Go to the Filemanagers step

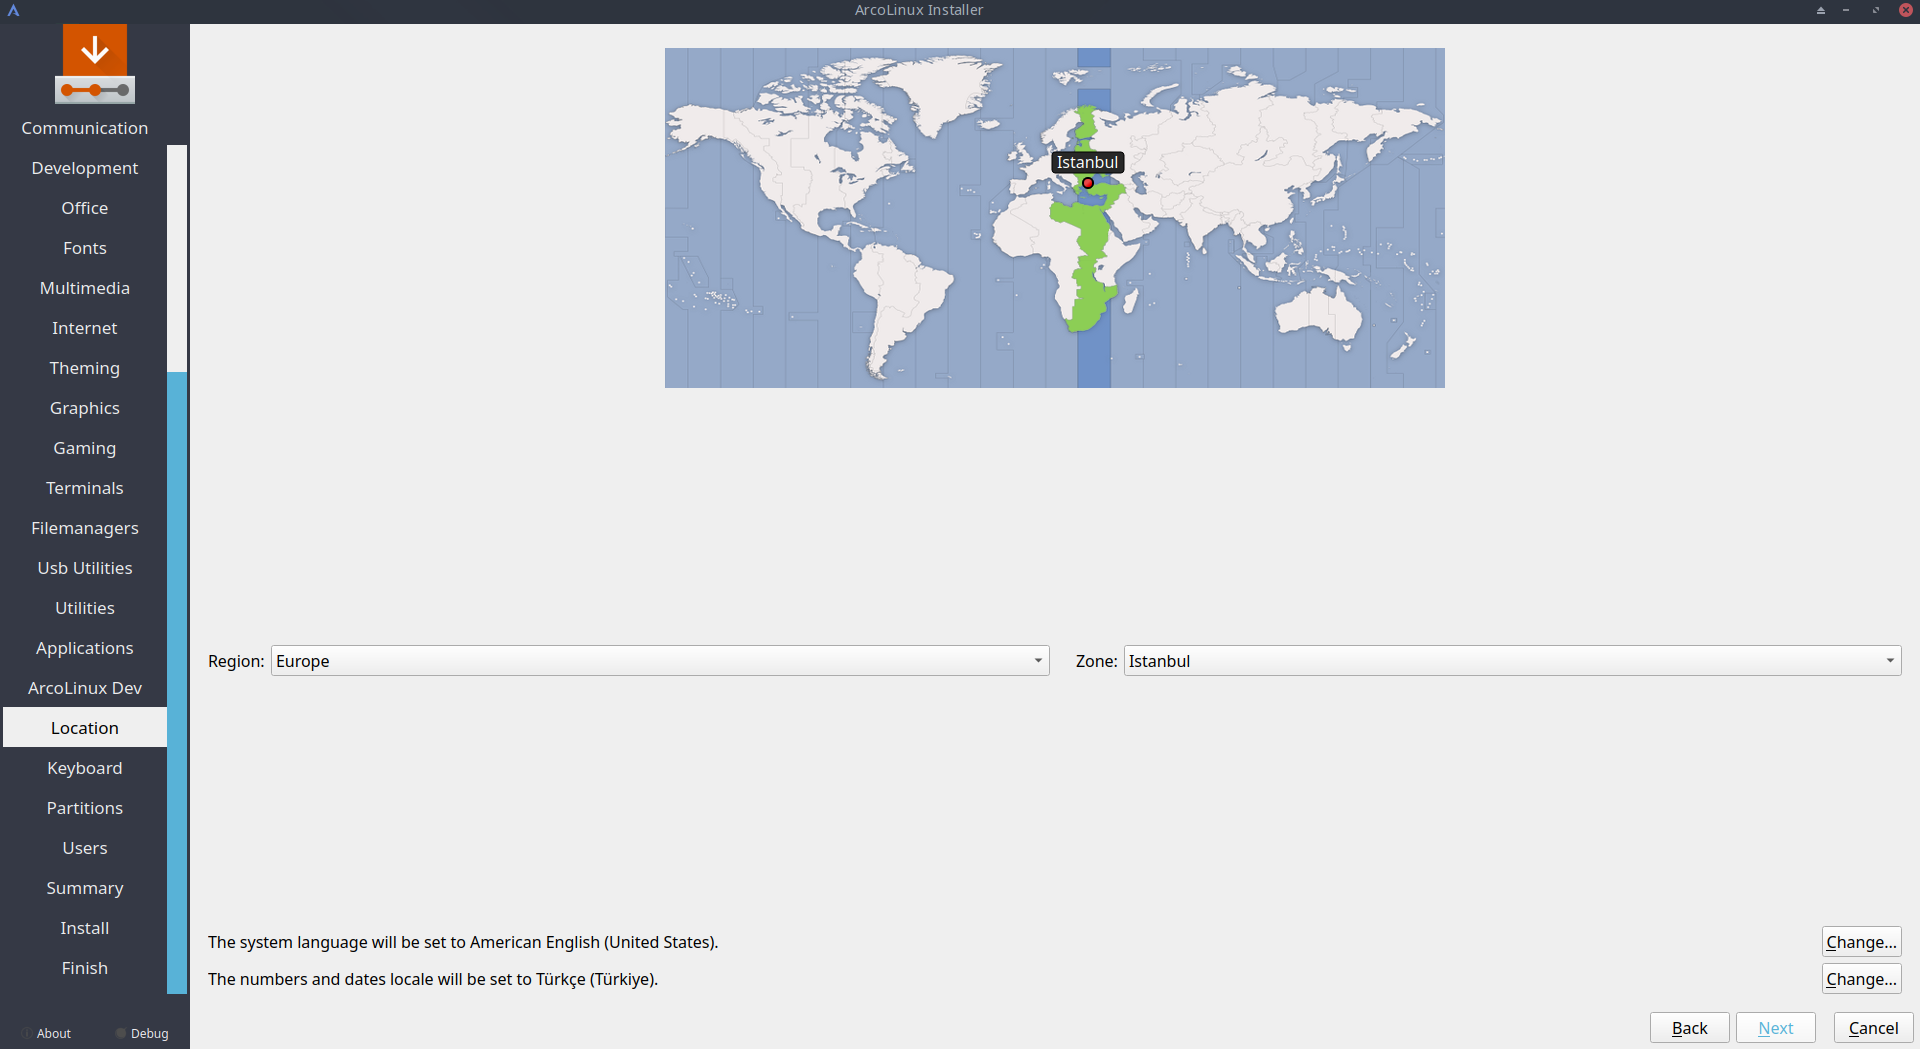(85, 528)
